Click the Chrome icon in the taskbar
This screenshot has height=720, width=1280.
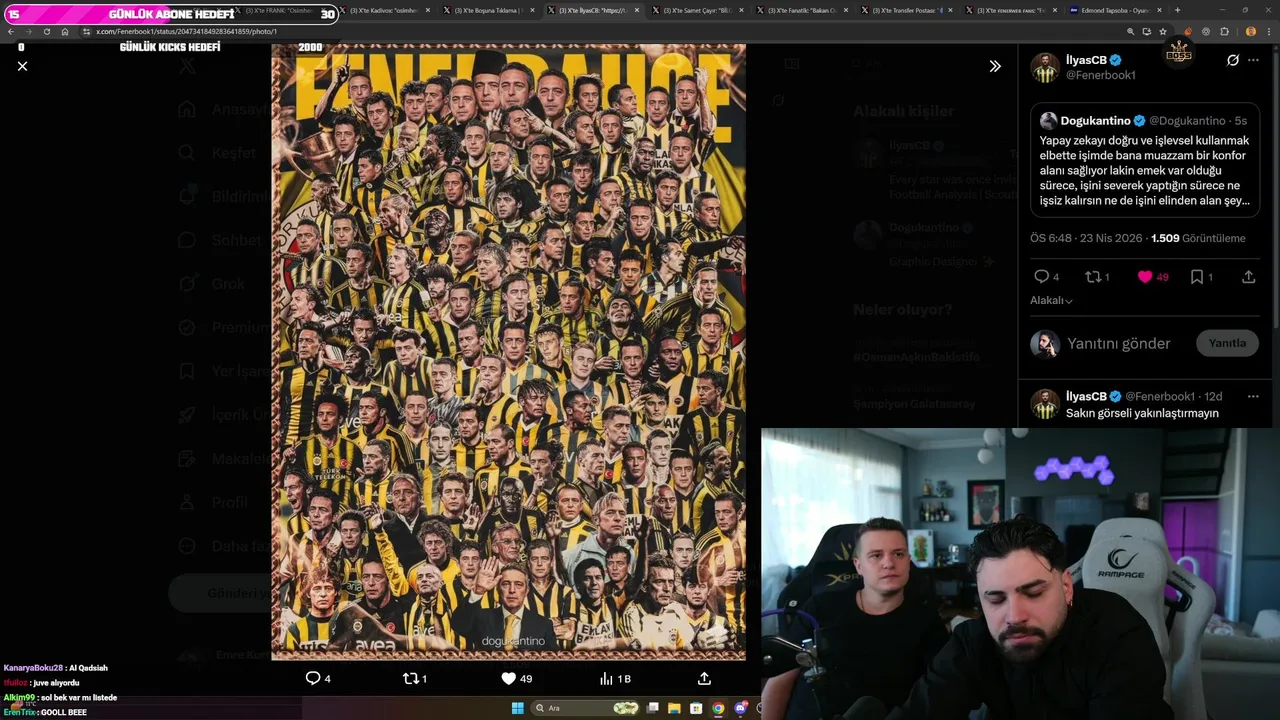coord(718,708)
